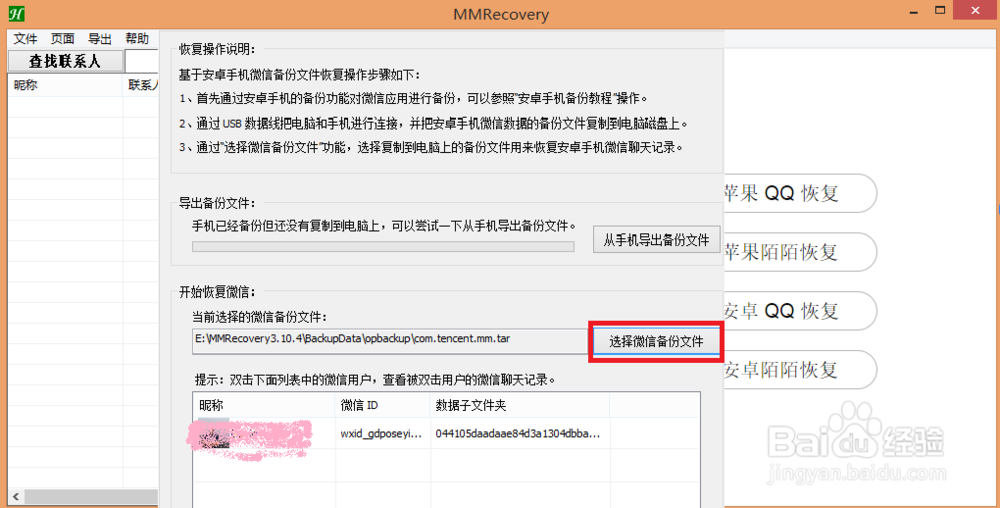Click the 昵称 column header in left contact list

point(65,85)
